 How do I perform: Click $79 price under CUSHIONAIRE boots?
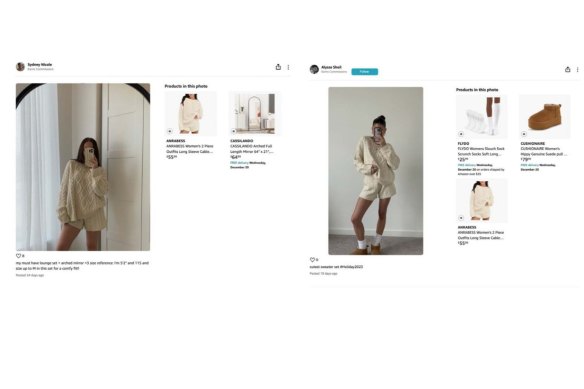(x=526, y=159)
